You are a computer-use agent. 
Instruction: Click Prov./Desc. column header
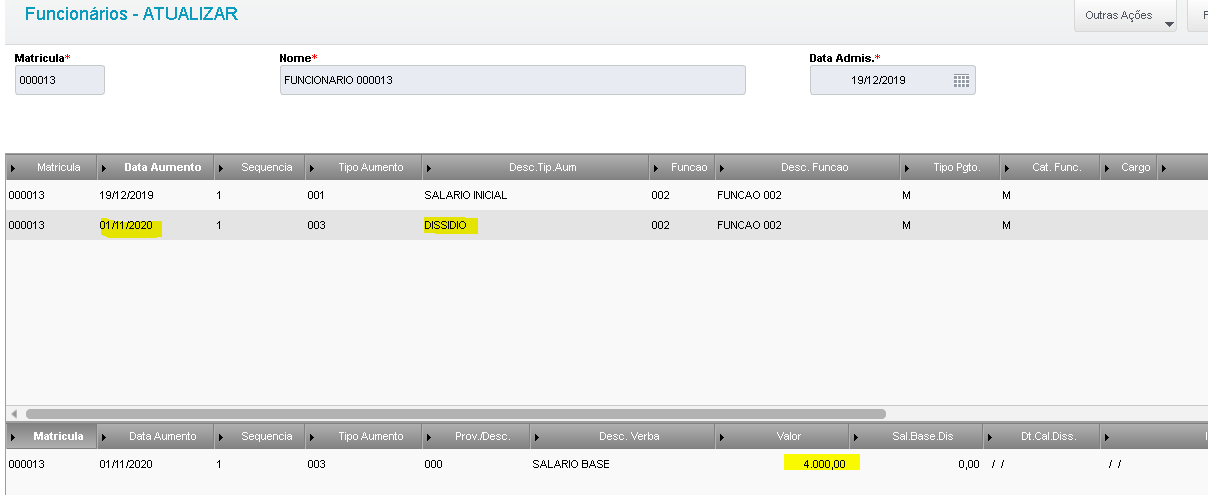(475, 436)
